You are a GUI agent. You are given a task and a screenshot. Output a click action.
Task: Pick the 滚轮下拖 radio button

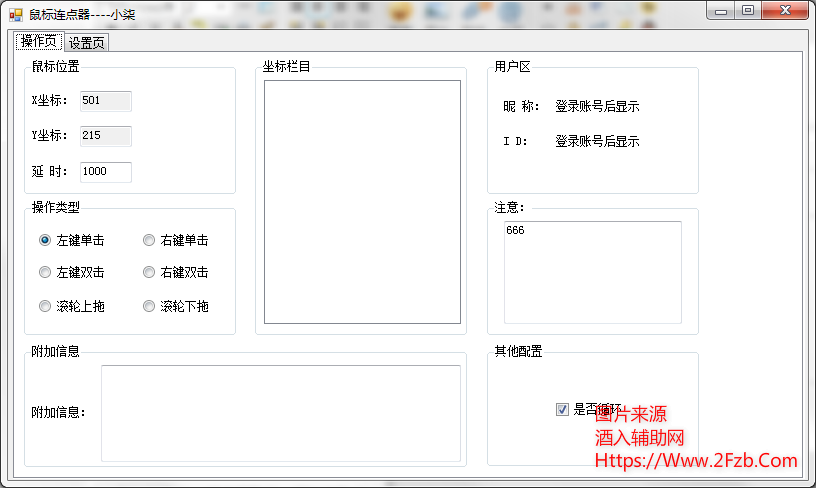point(149,307)
